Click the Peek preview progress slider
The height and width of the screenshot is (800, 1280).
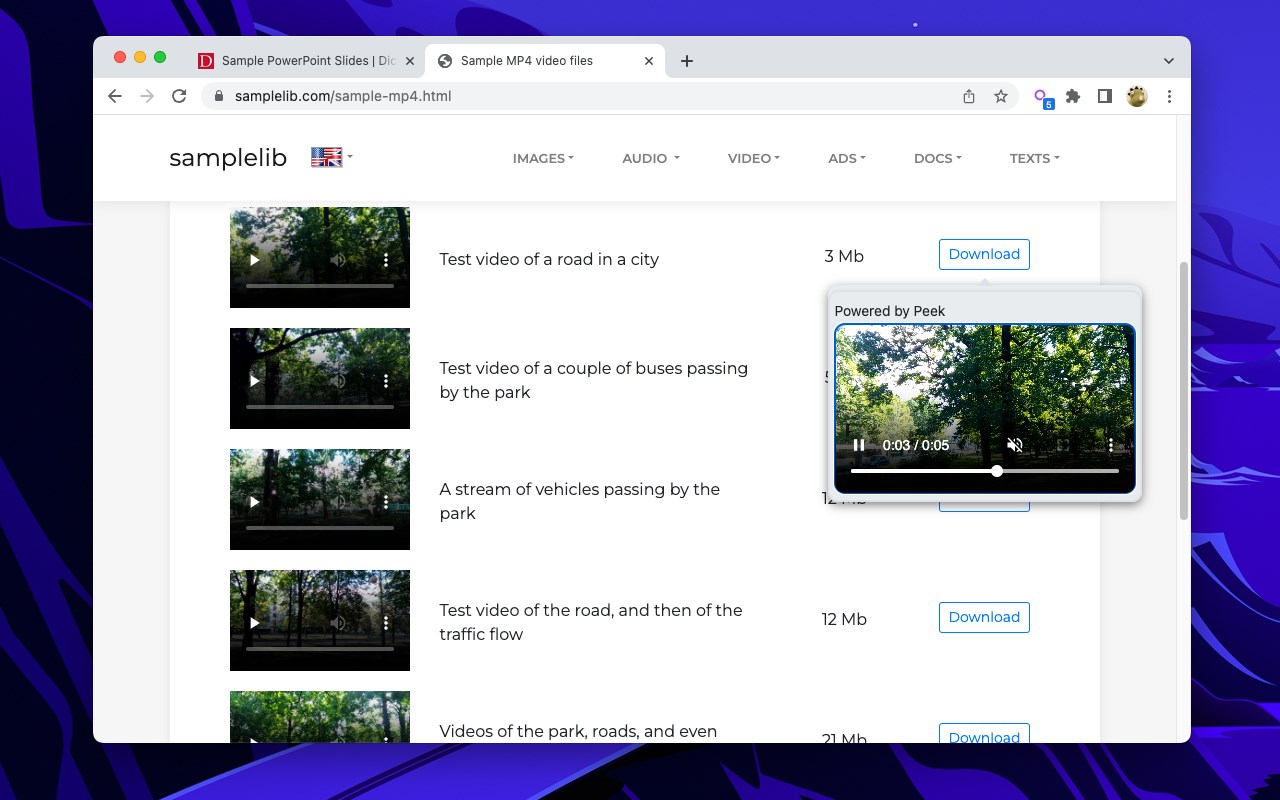985,471
